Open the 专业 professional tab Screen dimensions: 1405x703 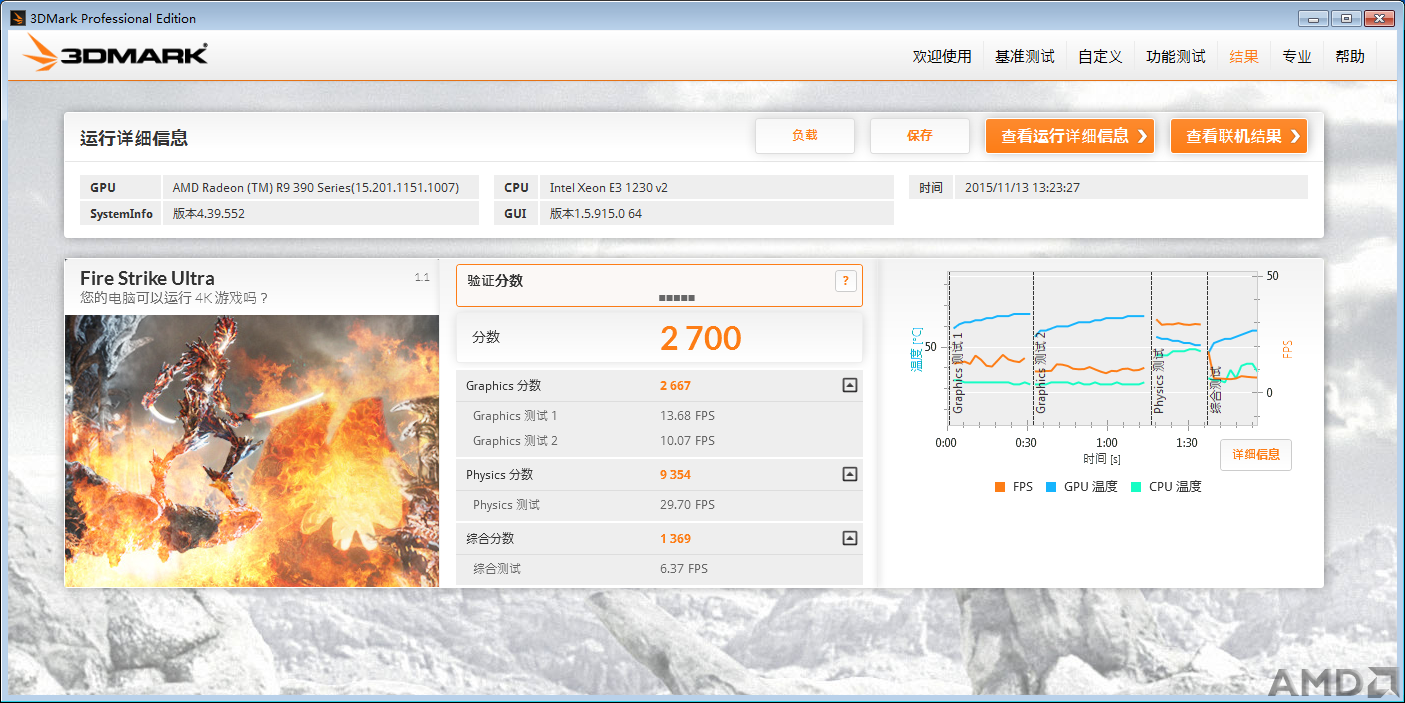(1297, 56)
